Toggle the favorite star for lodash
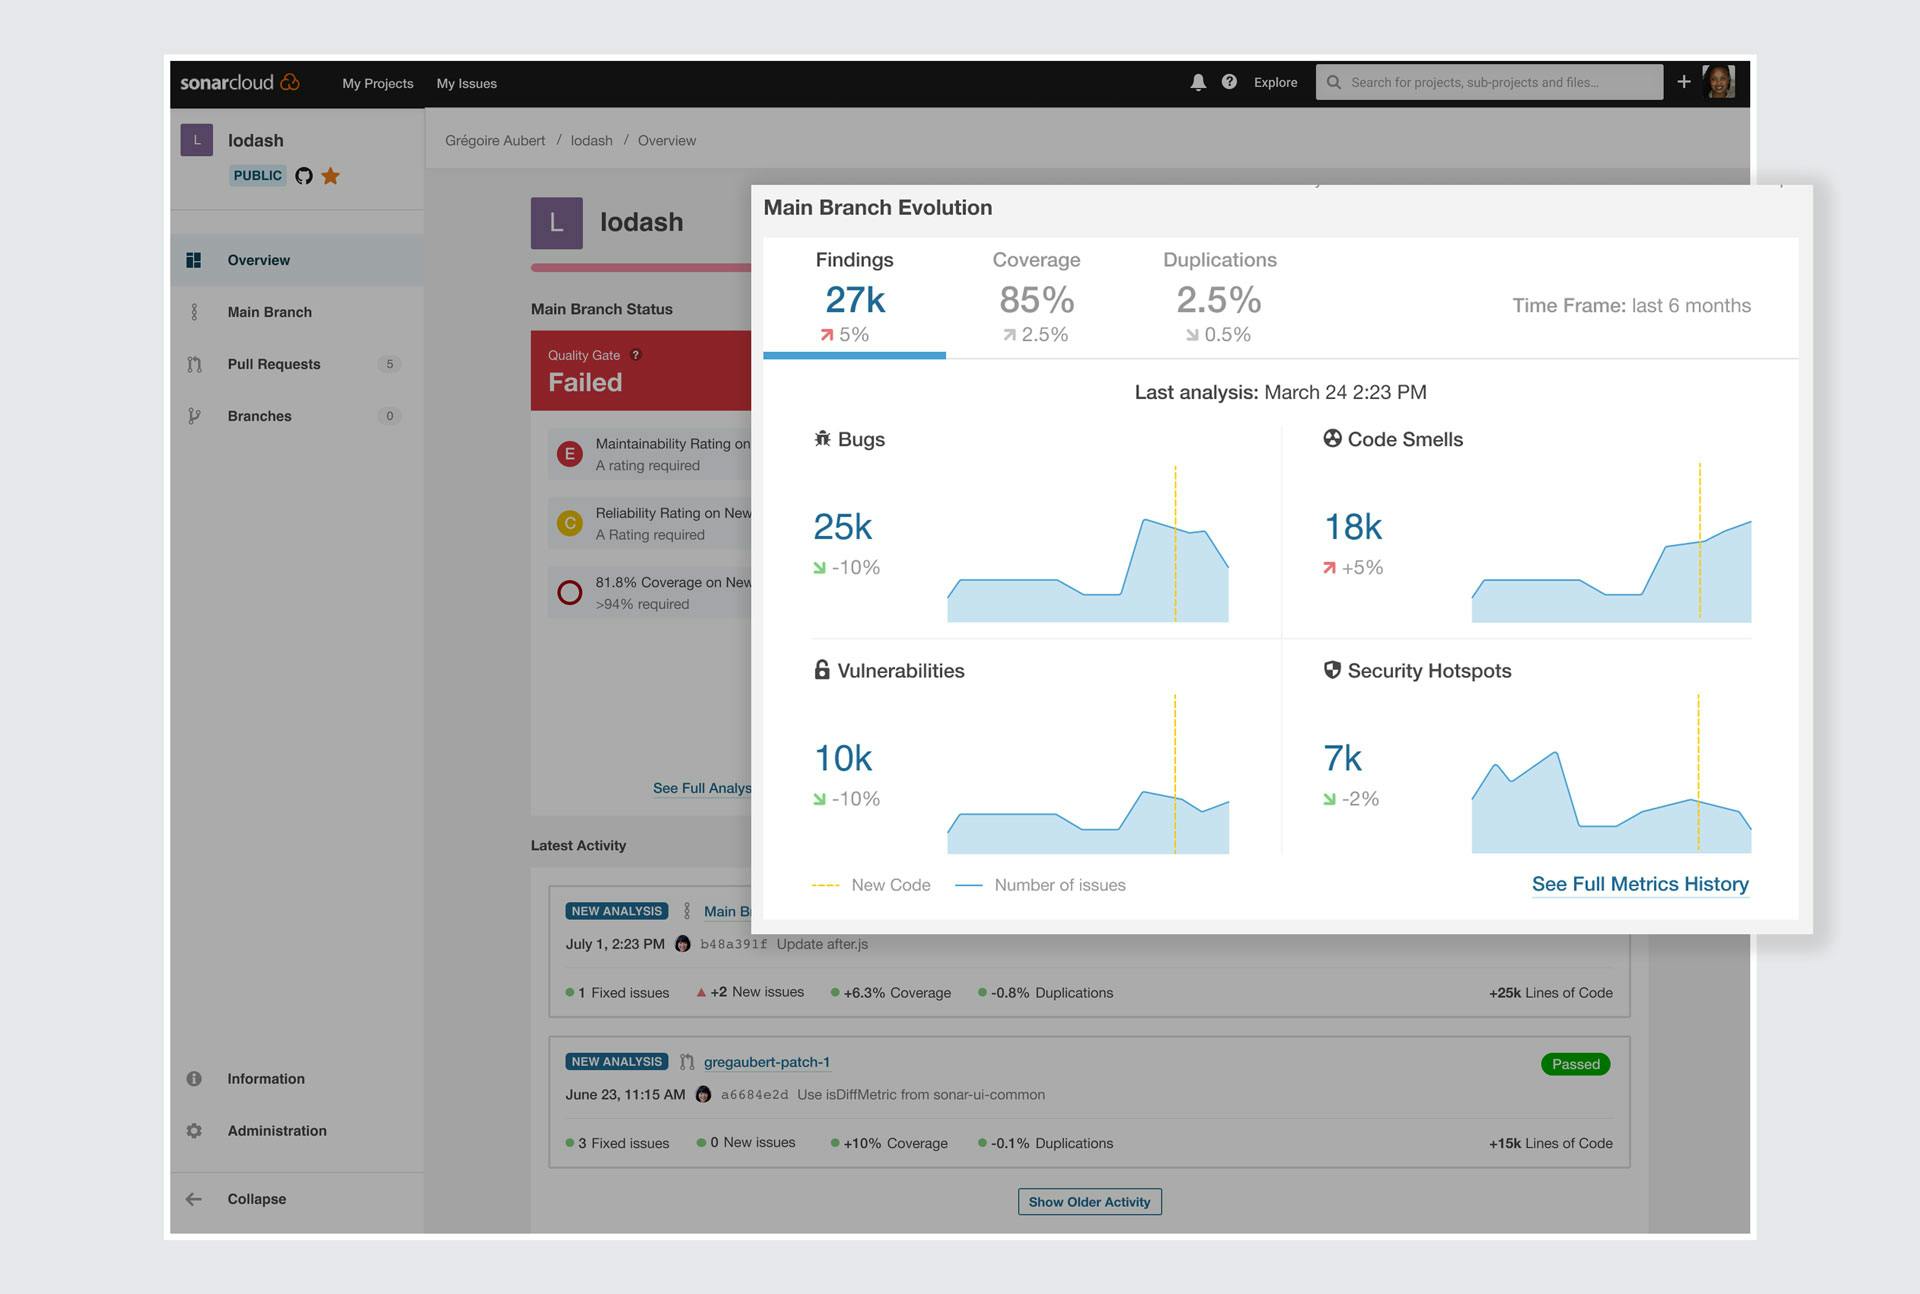 coord(330,176)
